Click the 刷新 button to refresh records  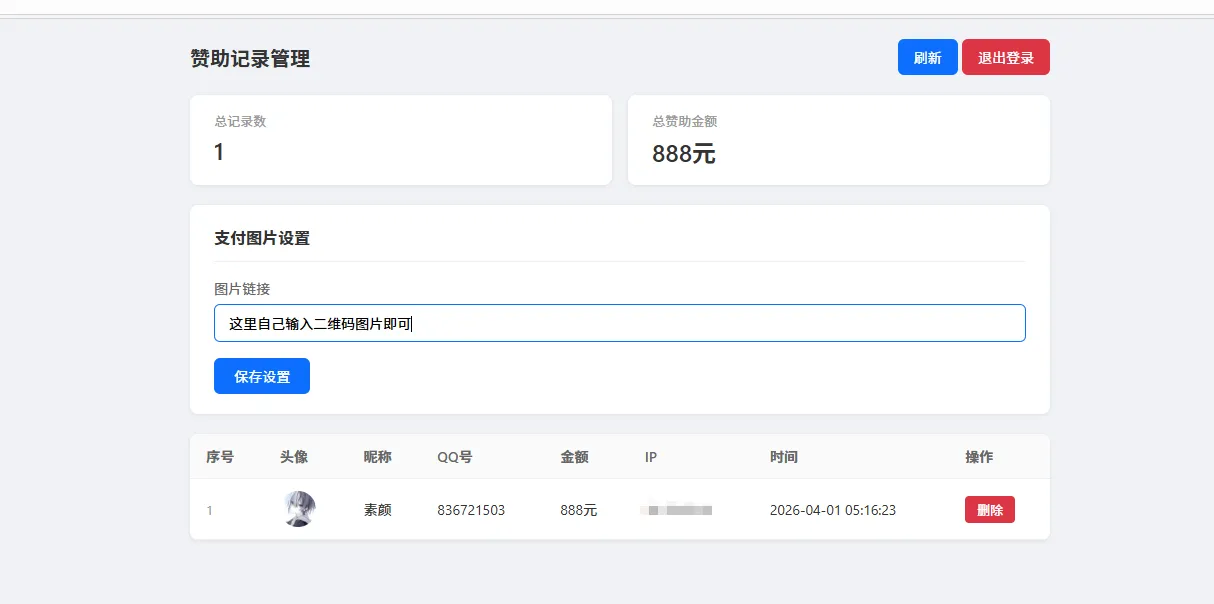click(926, 57)
